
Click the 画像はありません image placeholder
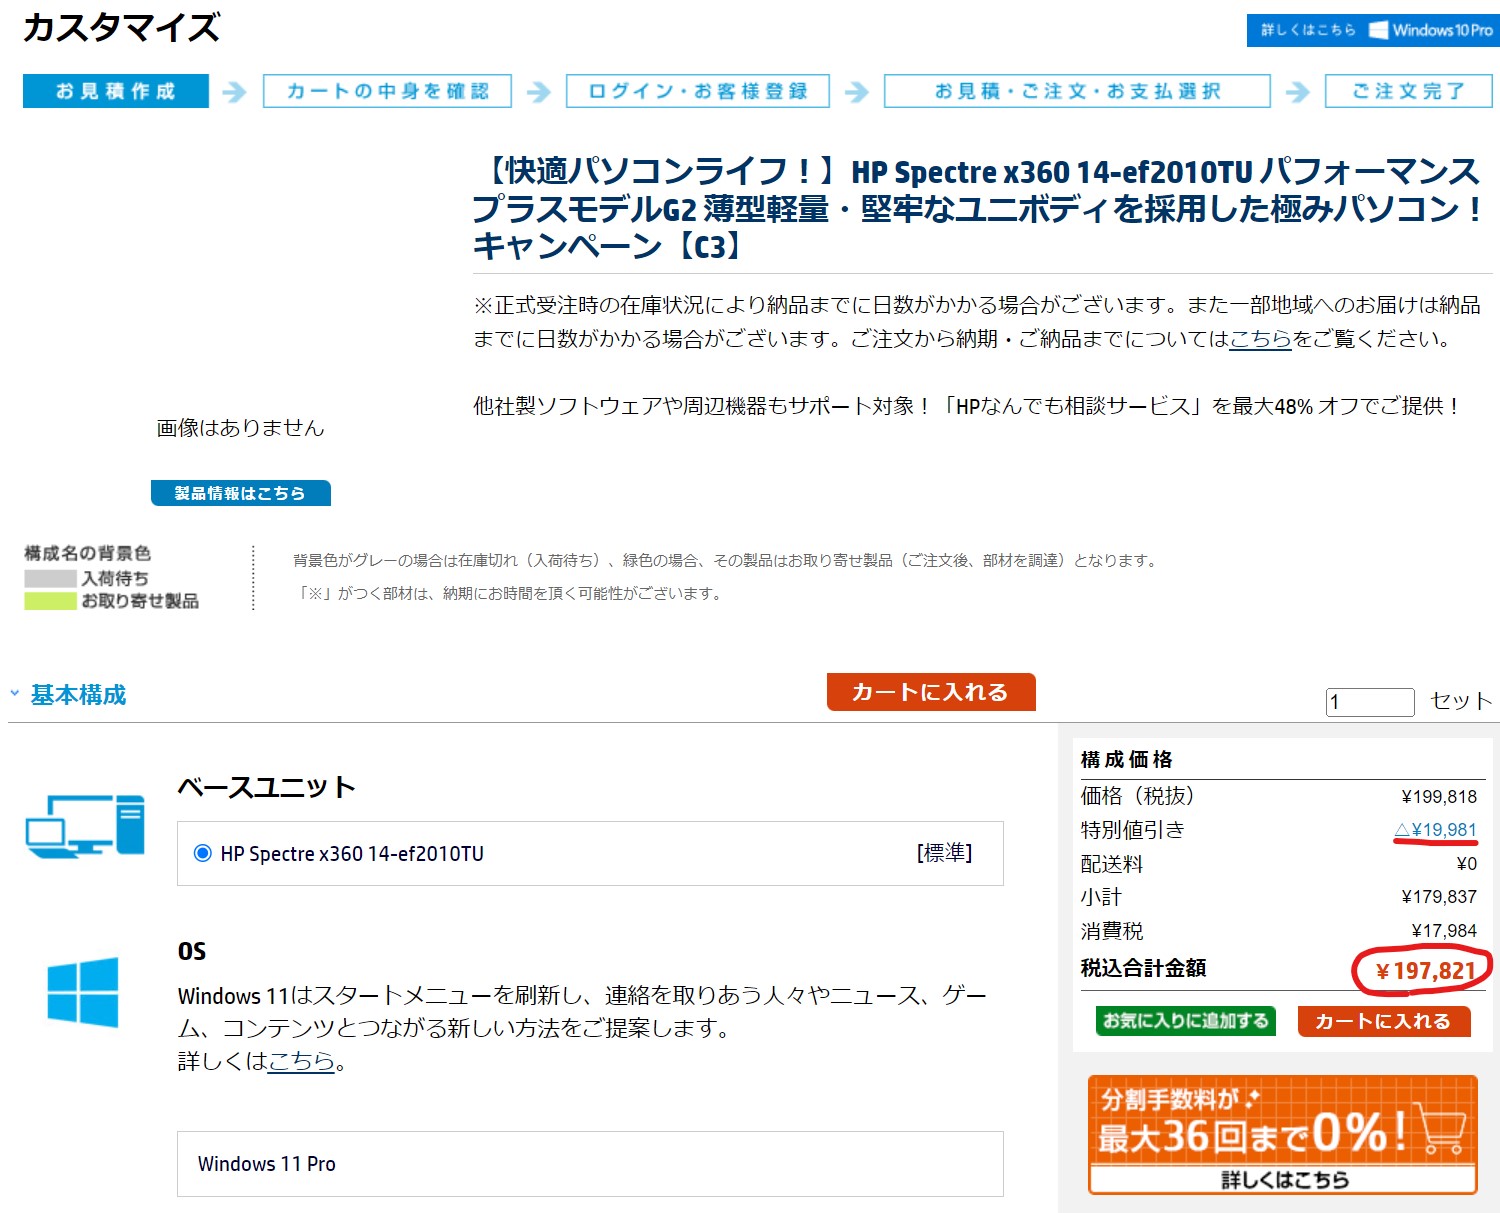(240, 428)
